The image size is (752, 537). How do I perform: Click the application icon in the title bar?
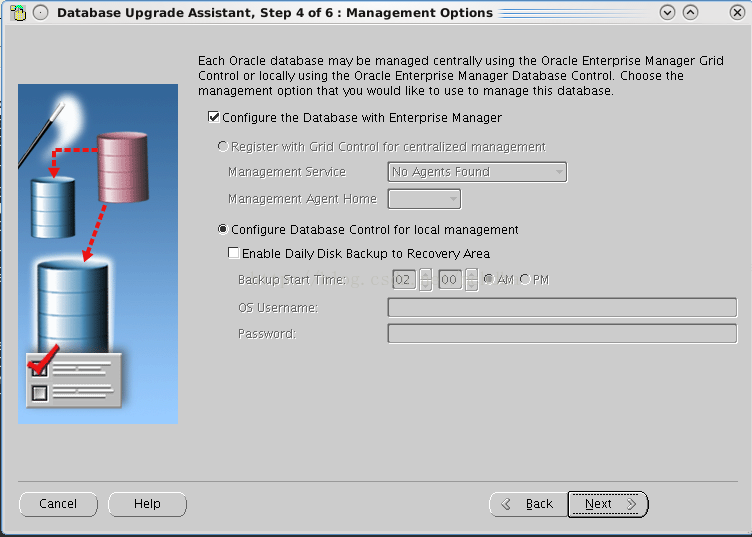[17, 13]
